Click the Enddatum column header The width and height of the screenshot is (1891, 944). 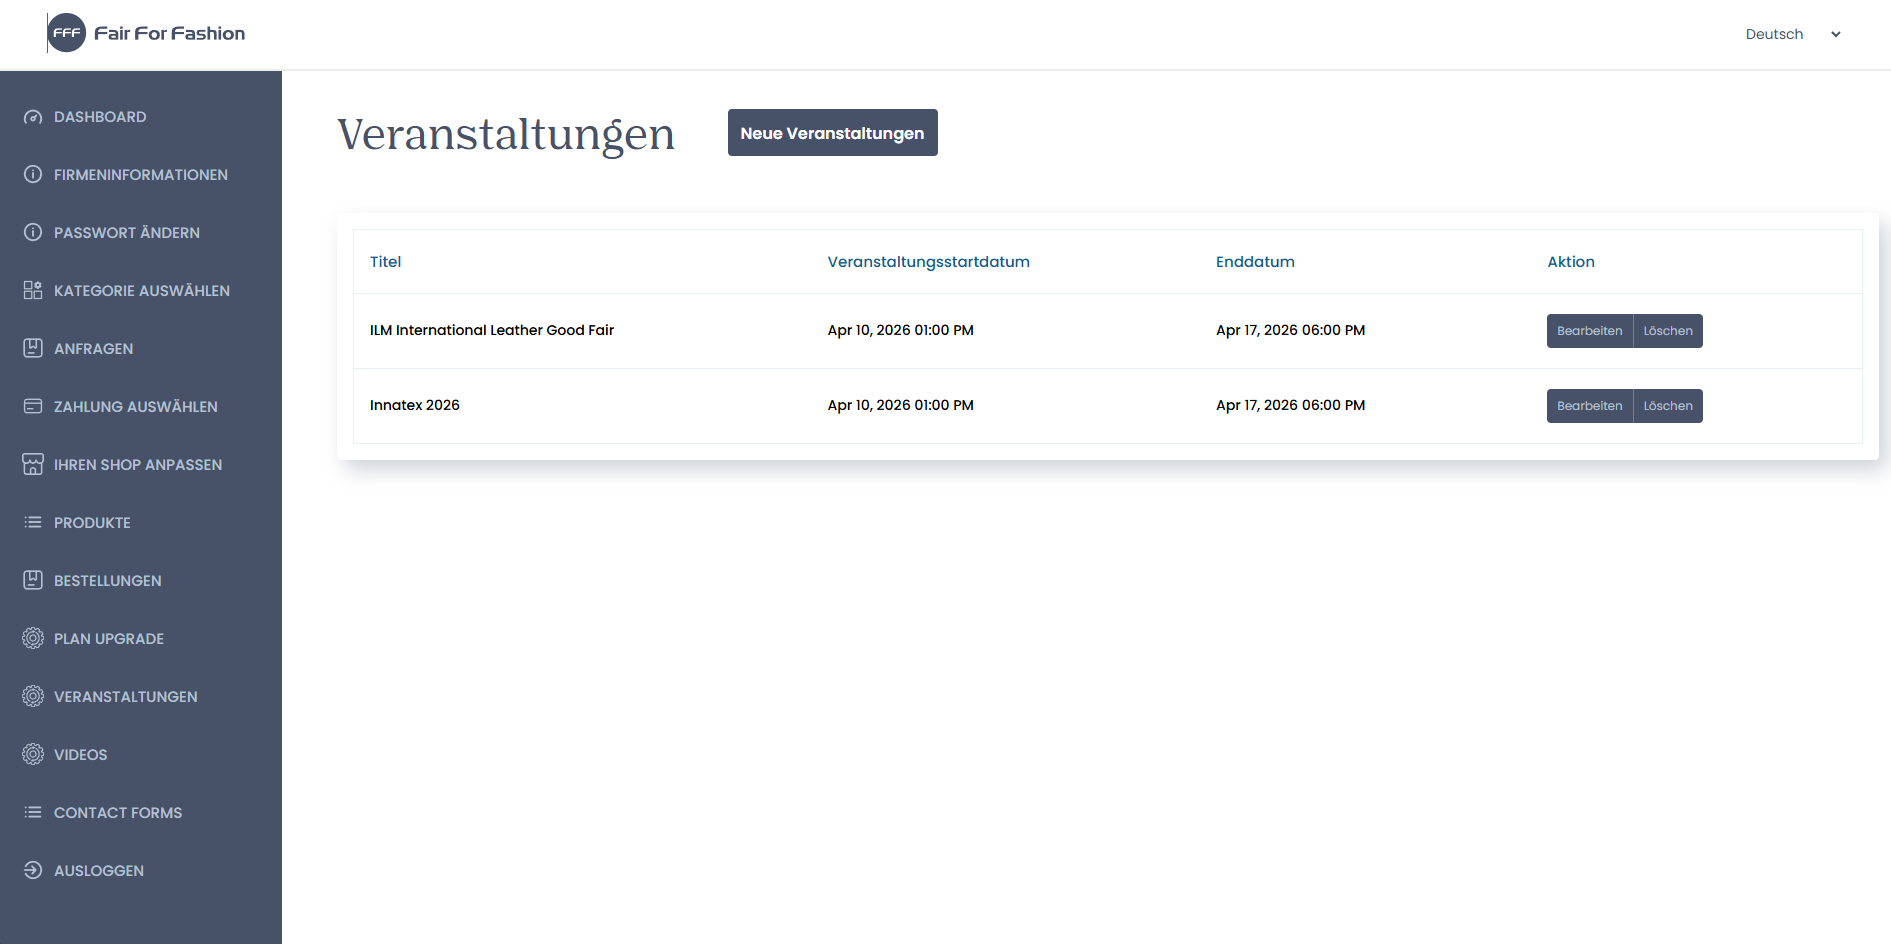point(1255,262)
